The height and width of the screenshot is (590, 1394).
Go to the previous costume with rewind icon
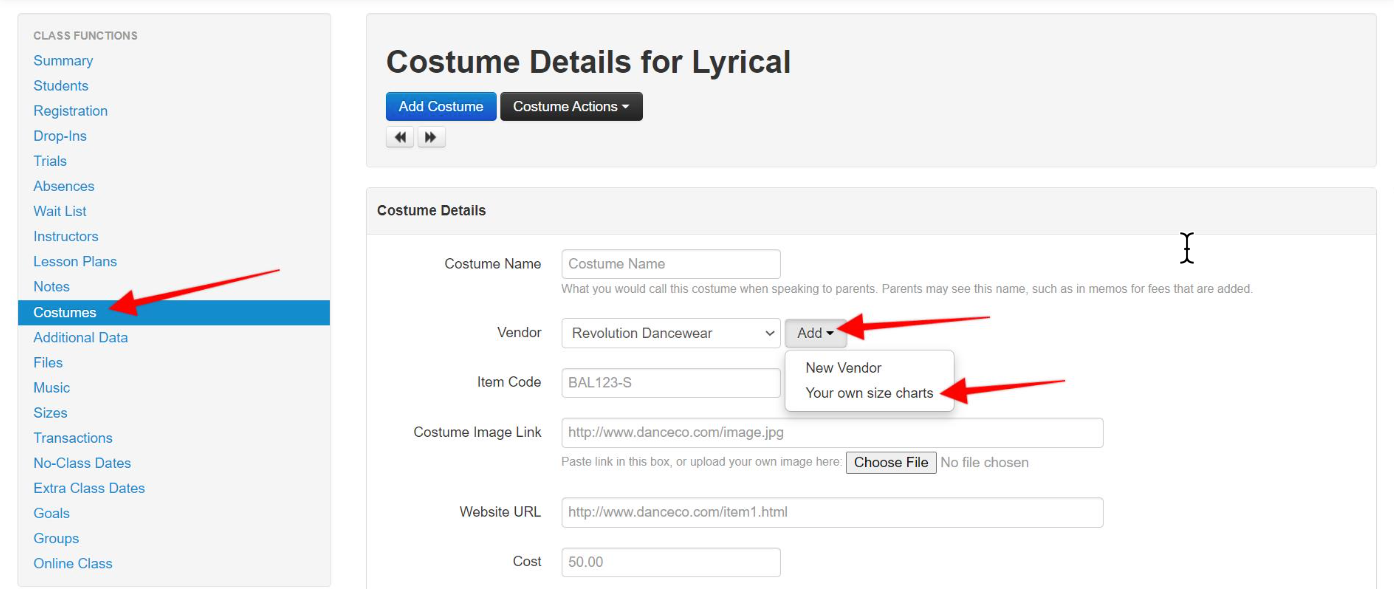400,137
